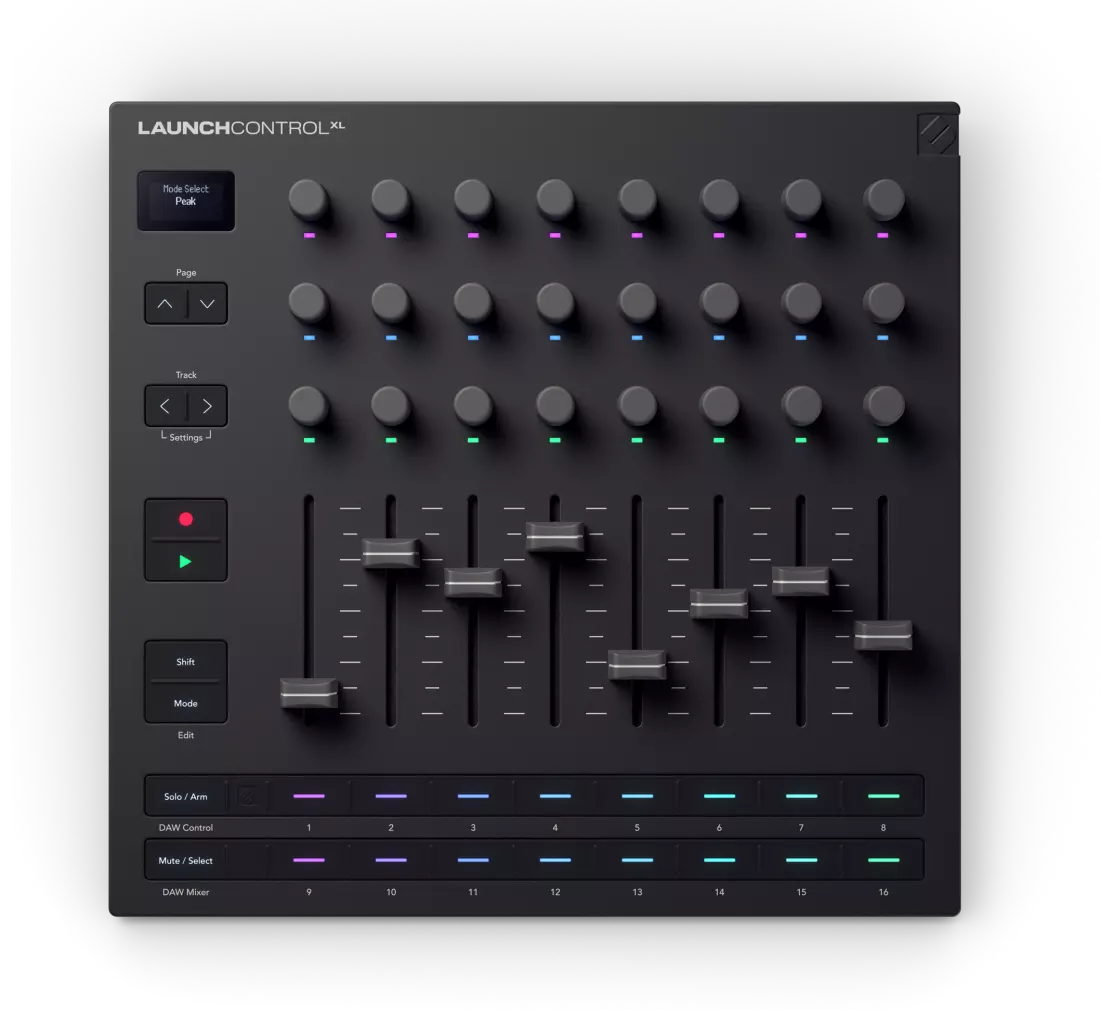Grab the channel 8 fader cap

[x=883, y=635]
